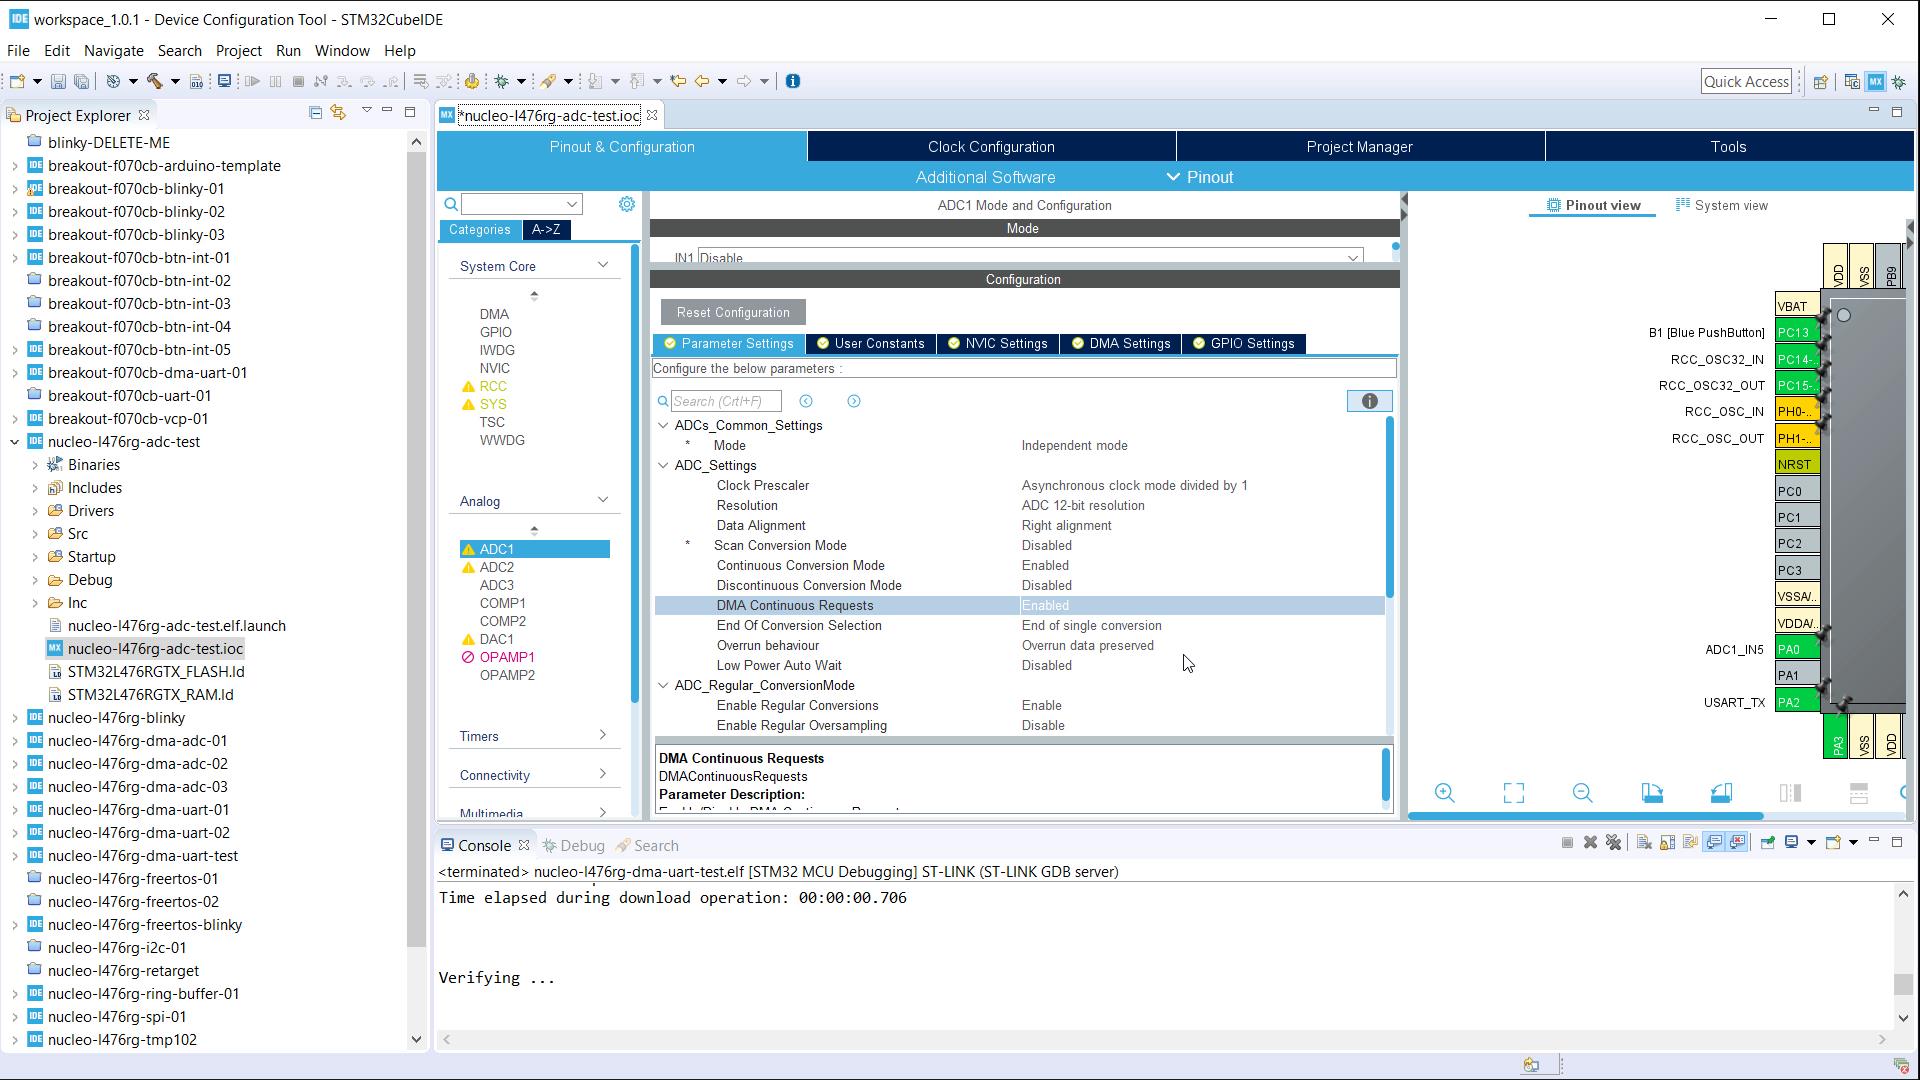
Task: Click the Save icon in the toolbar
Action: click(58, 81)
